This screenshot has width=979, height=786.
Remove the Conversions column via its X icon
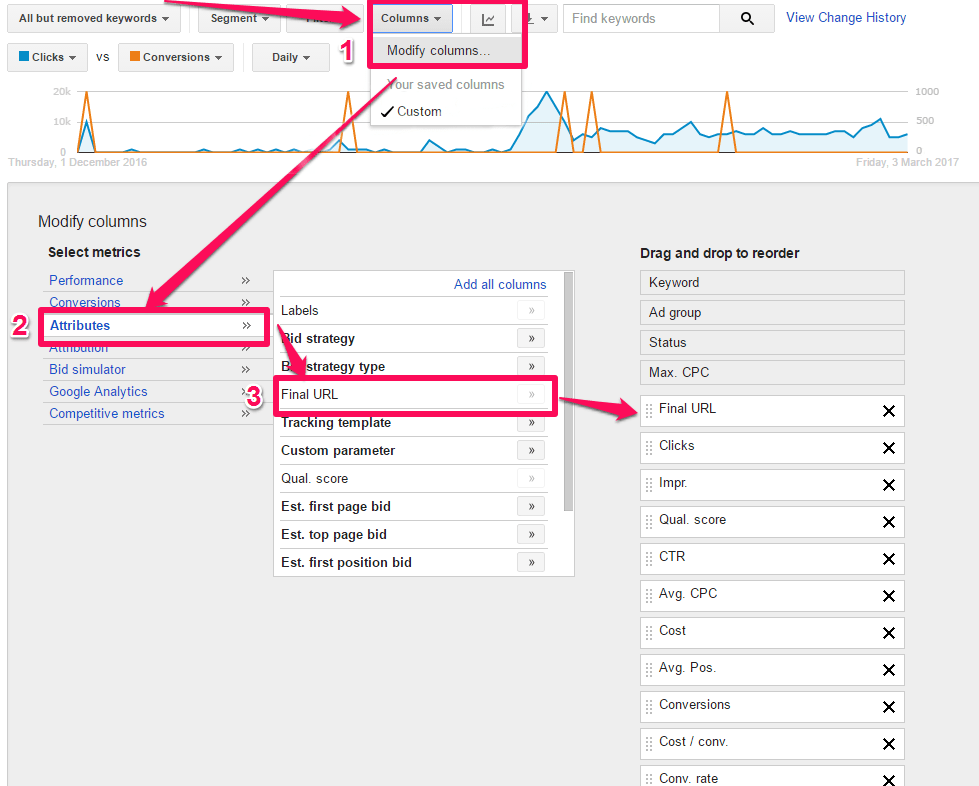(x=888, y=706)
